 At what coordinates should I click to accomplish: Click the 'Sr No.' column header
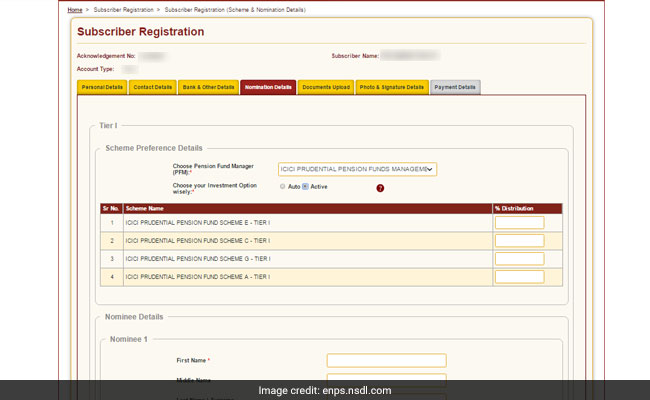111,208
